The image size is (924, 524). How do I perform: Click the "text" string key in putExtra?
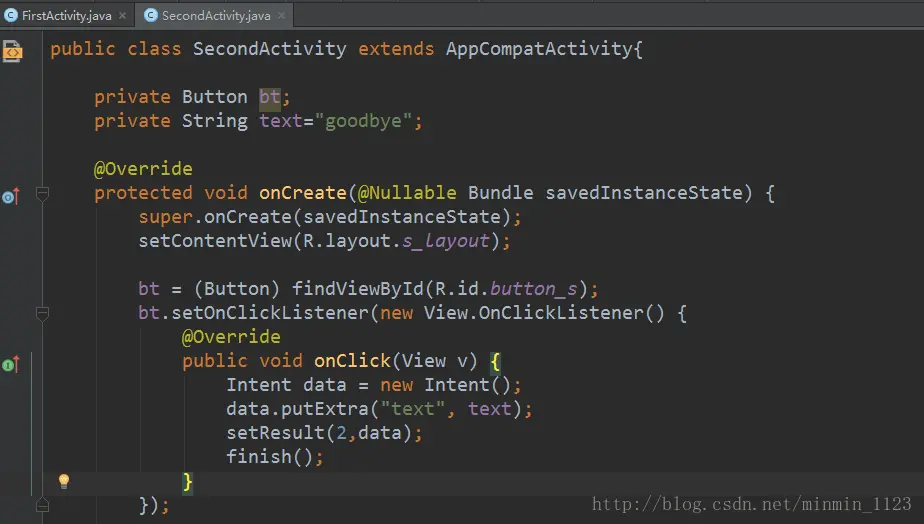tap(412, 409)
